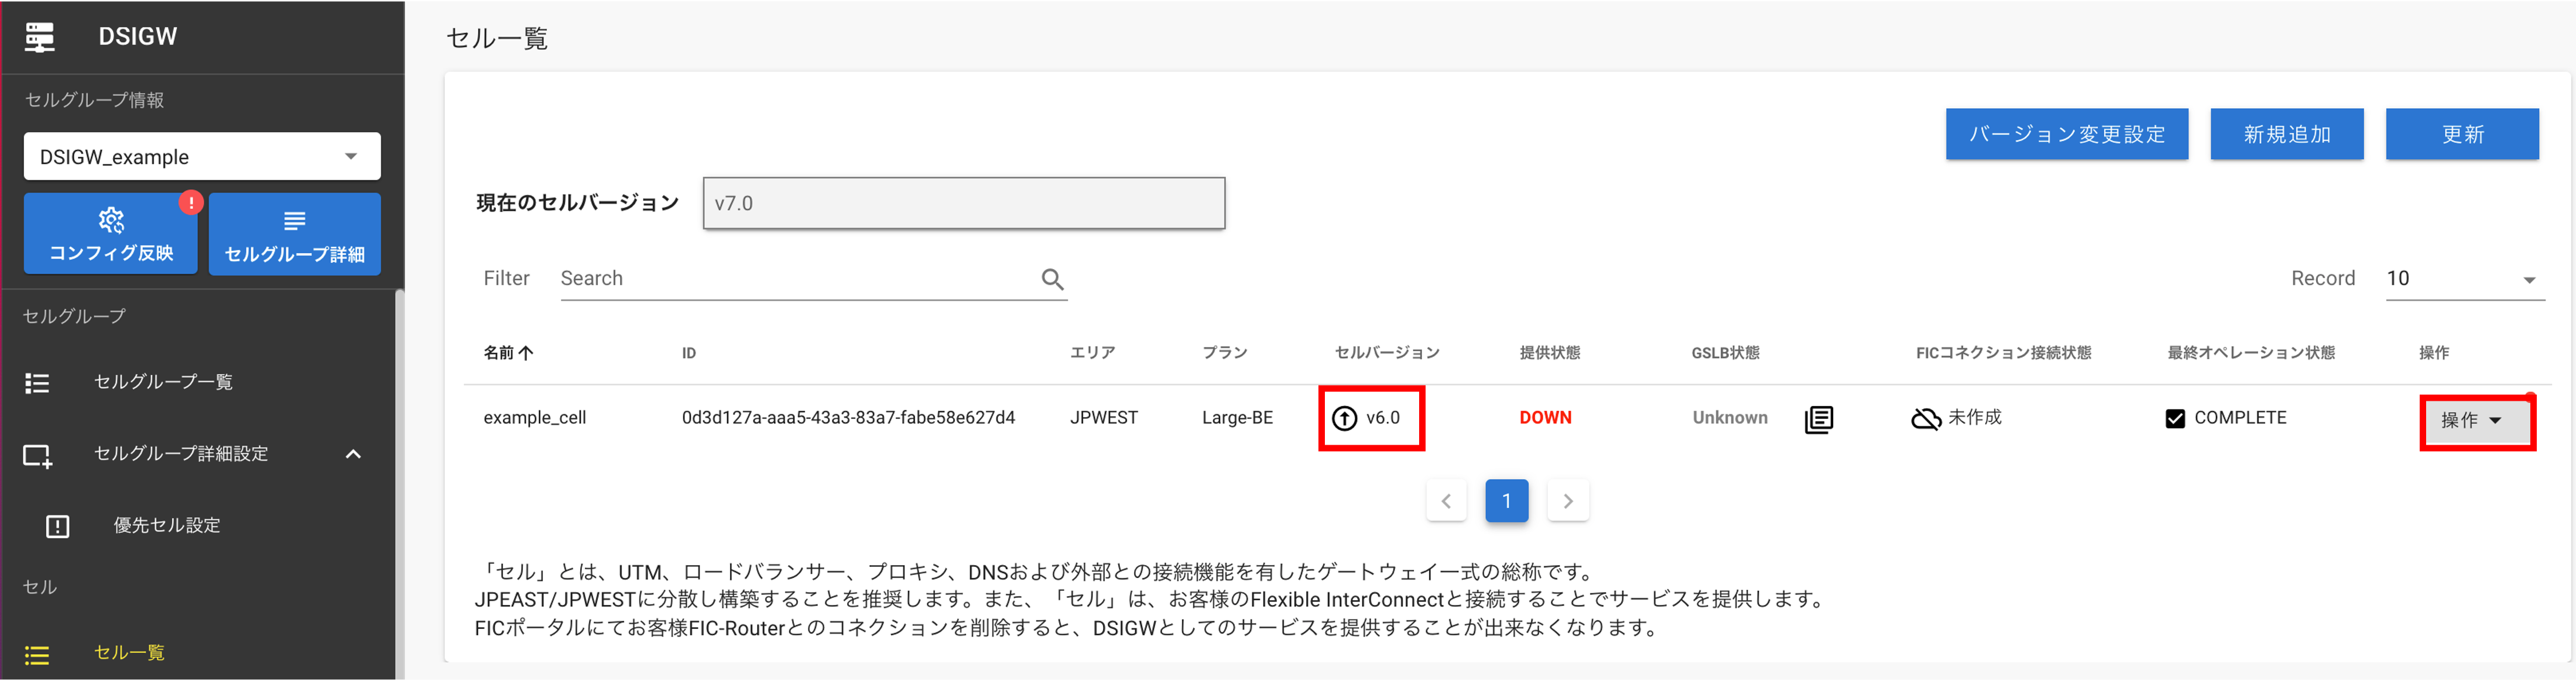Screen dimensions: 2576x681
Task: Open セルグループ詳細 via its list icon
Action: coord(294,220)
